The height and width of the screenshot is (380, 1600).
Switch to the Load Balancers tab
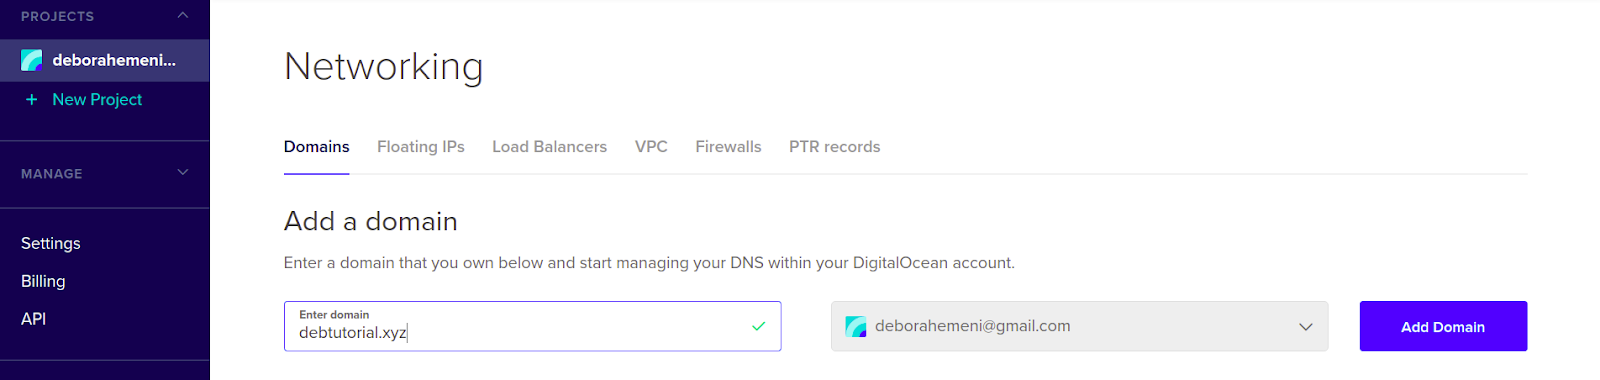[549, 147]
